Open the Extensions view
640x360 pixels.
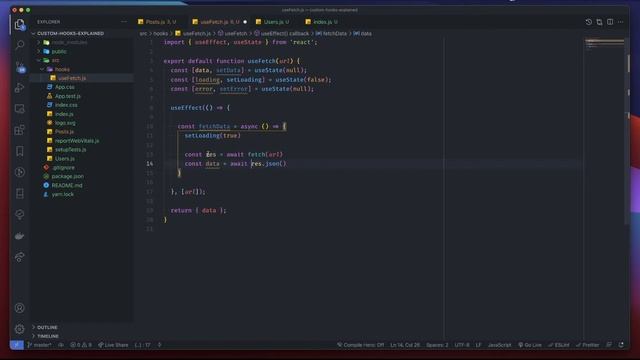click(20, 130)
